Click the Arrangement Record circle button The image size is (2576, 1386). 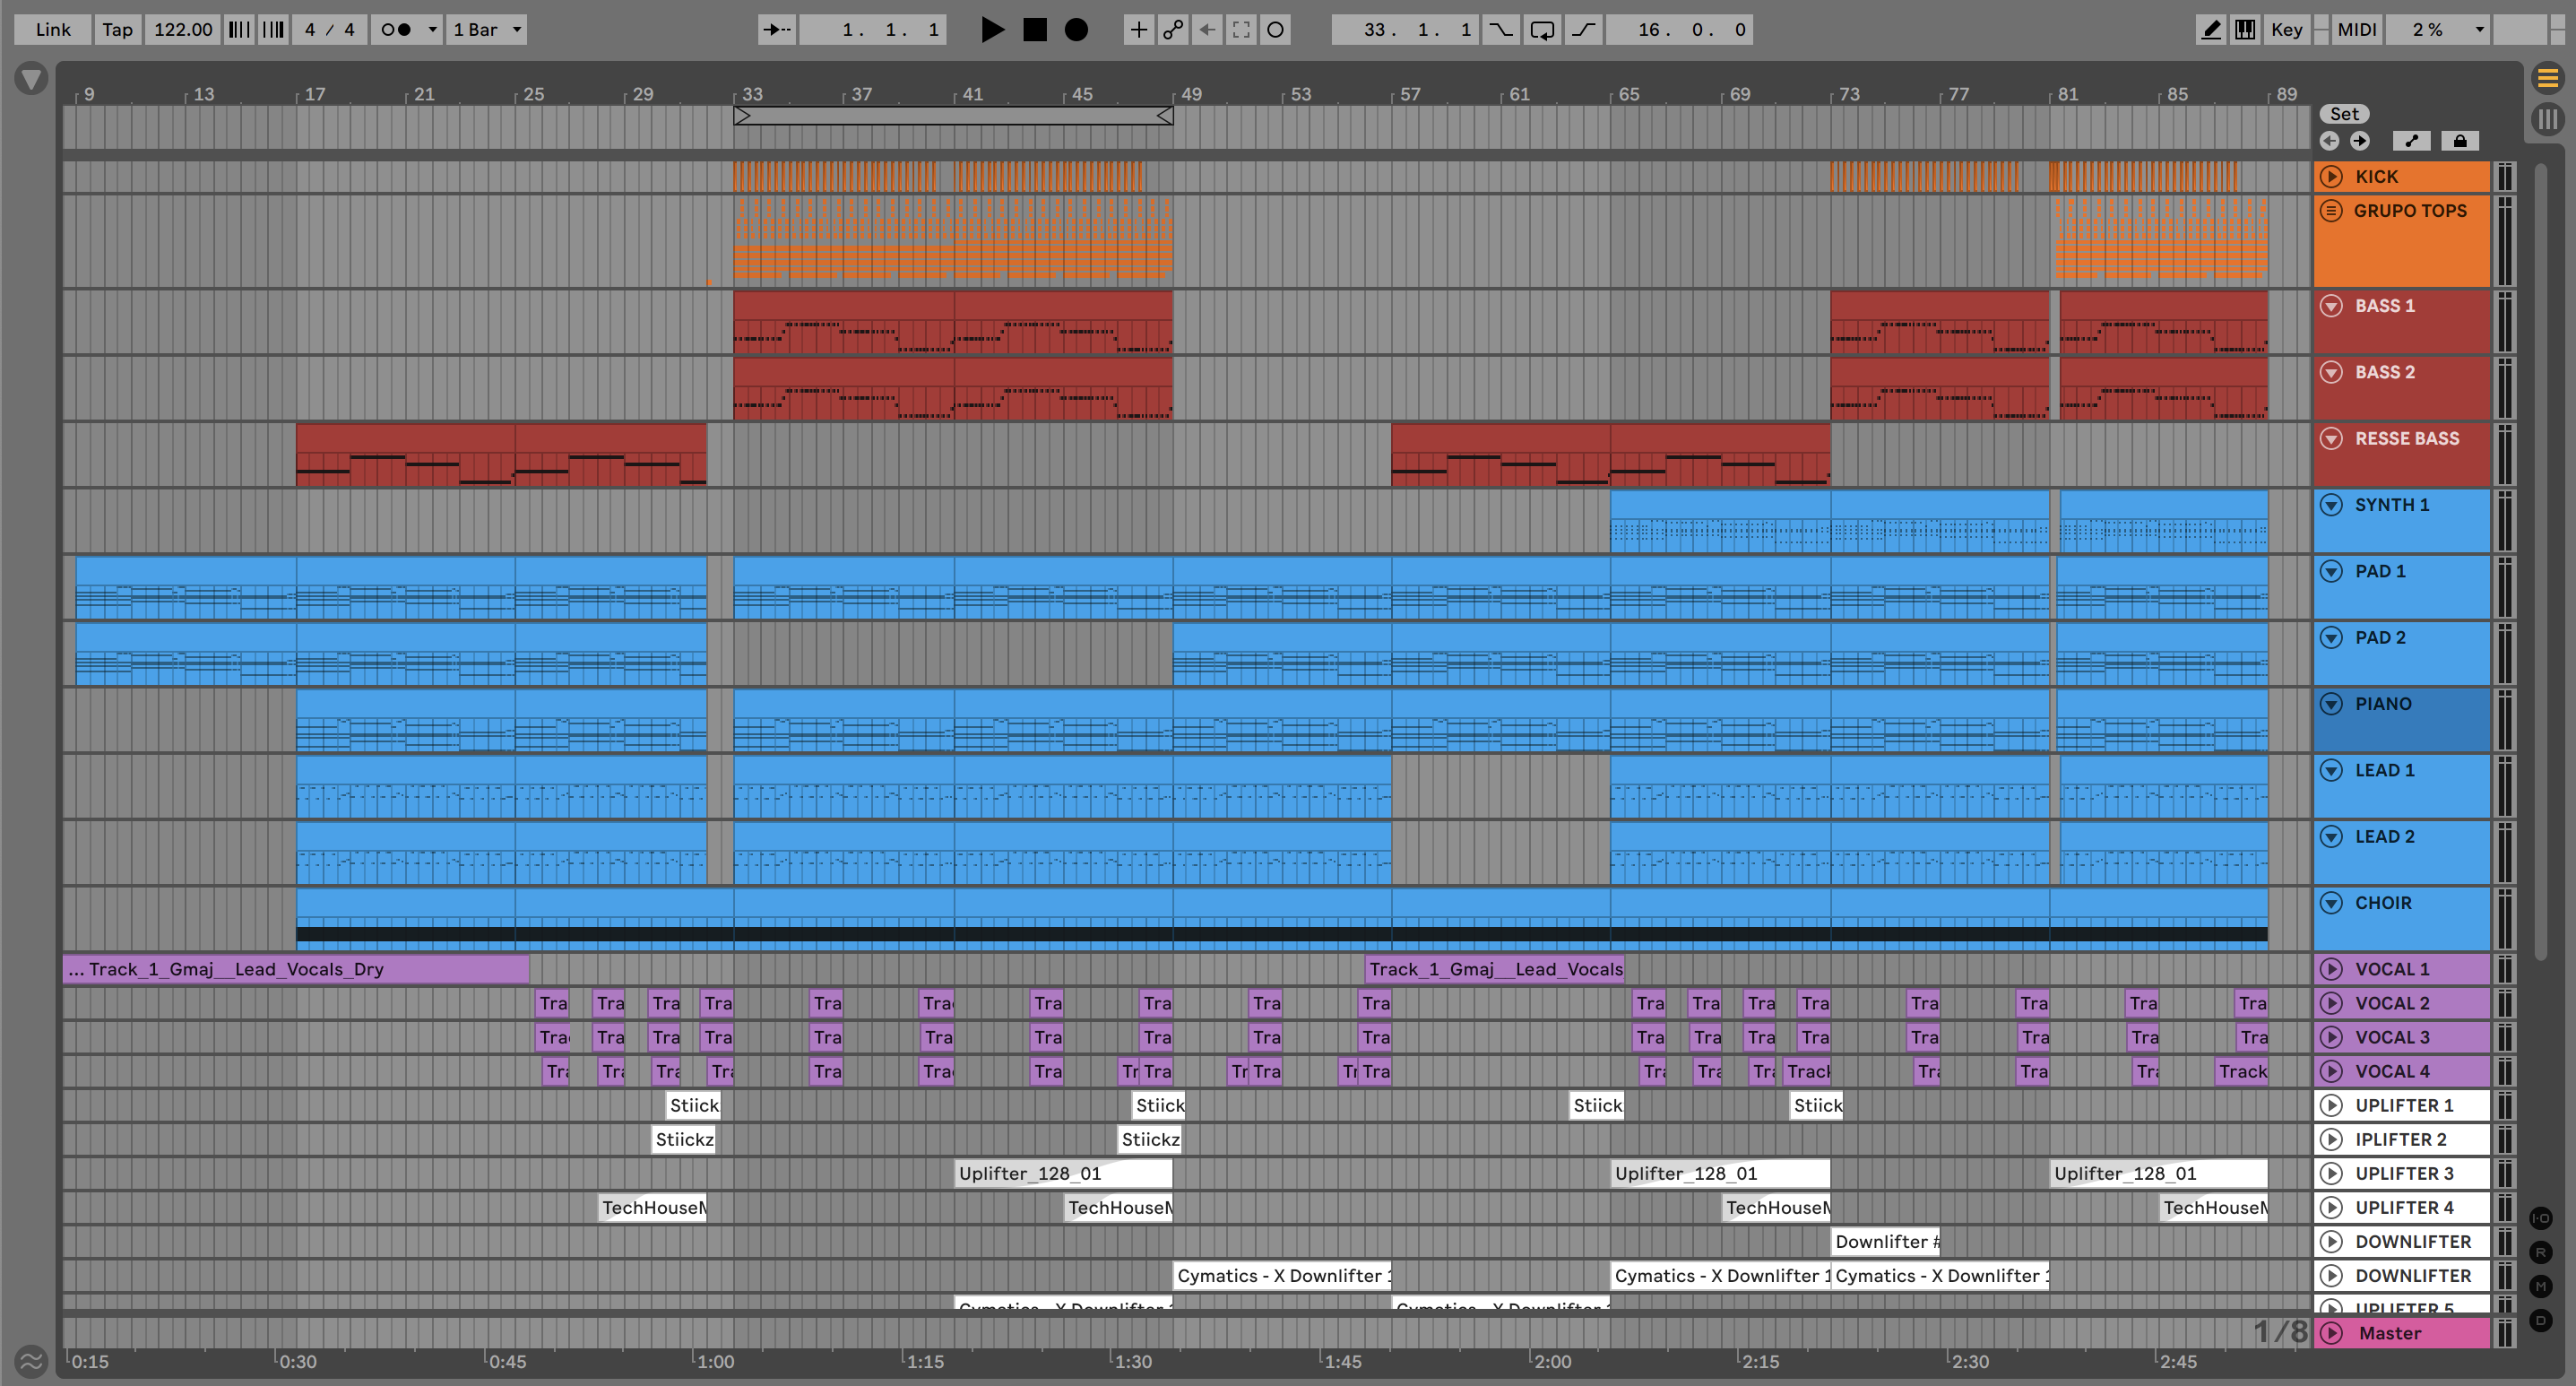point(1076,30)
